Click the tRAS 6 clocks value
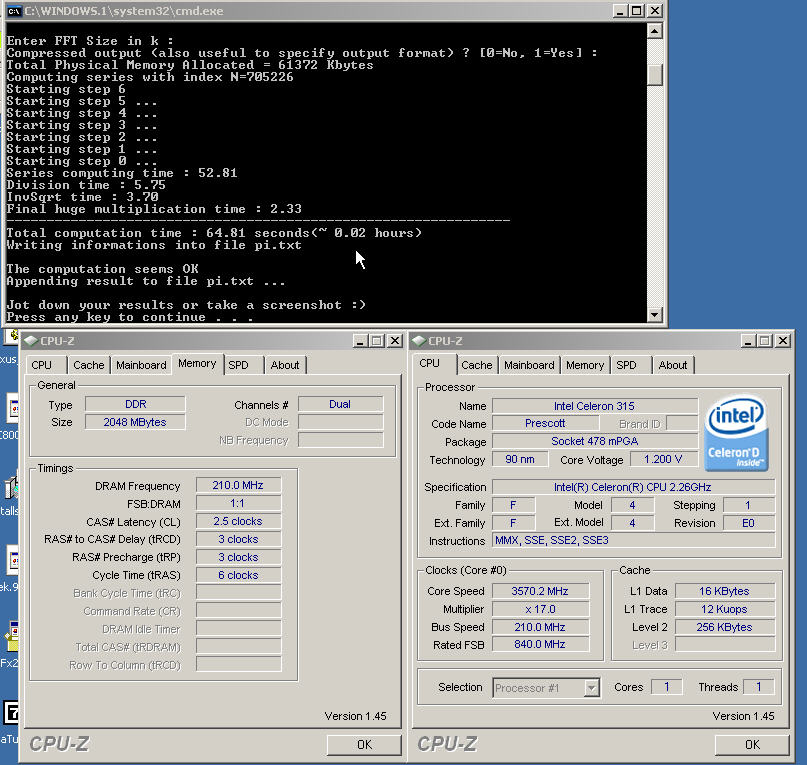 (238, 576)
